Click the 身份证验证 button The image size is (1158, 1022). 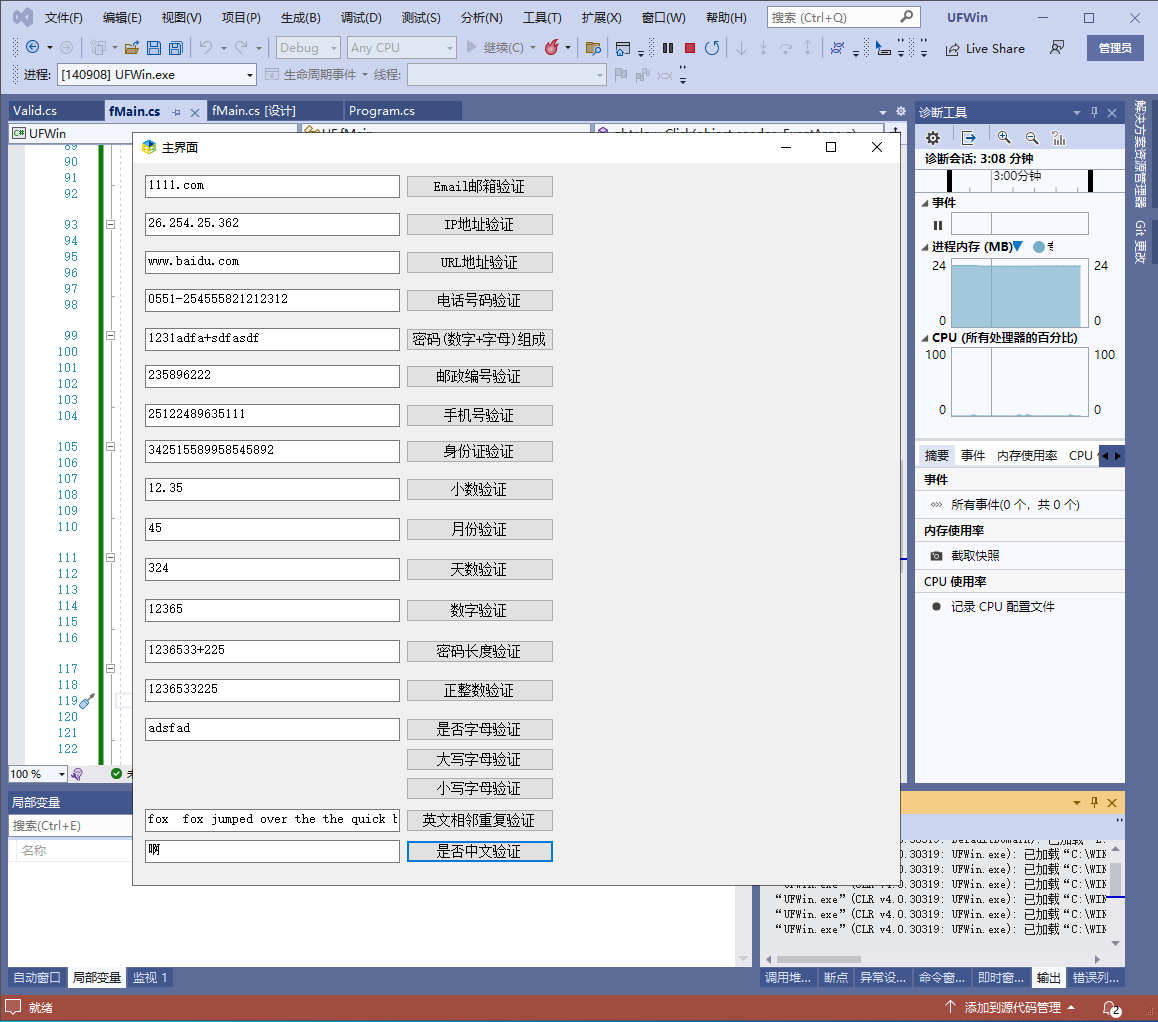click(x=479, y=451)
